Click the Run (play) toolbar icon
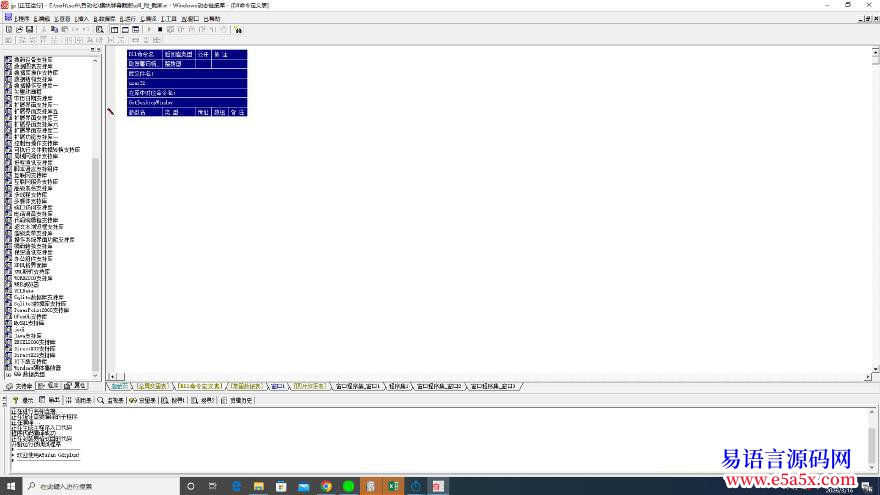 (148, 30)
